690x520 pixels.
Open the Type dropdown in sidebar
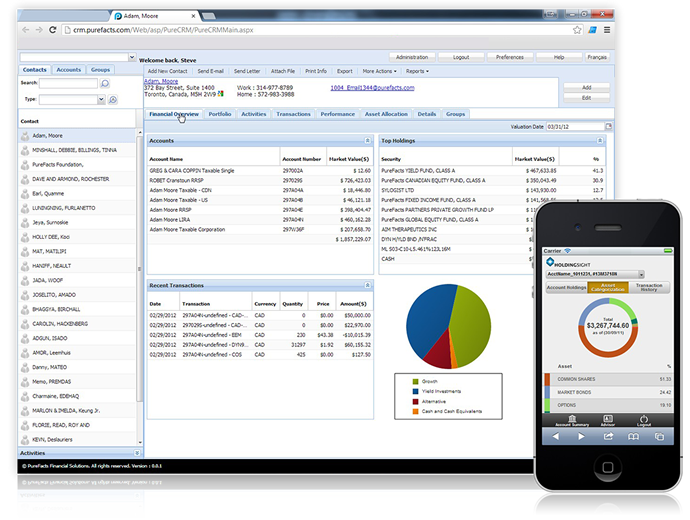(101, 99)
